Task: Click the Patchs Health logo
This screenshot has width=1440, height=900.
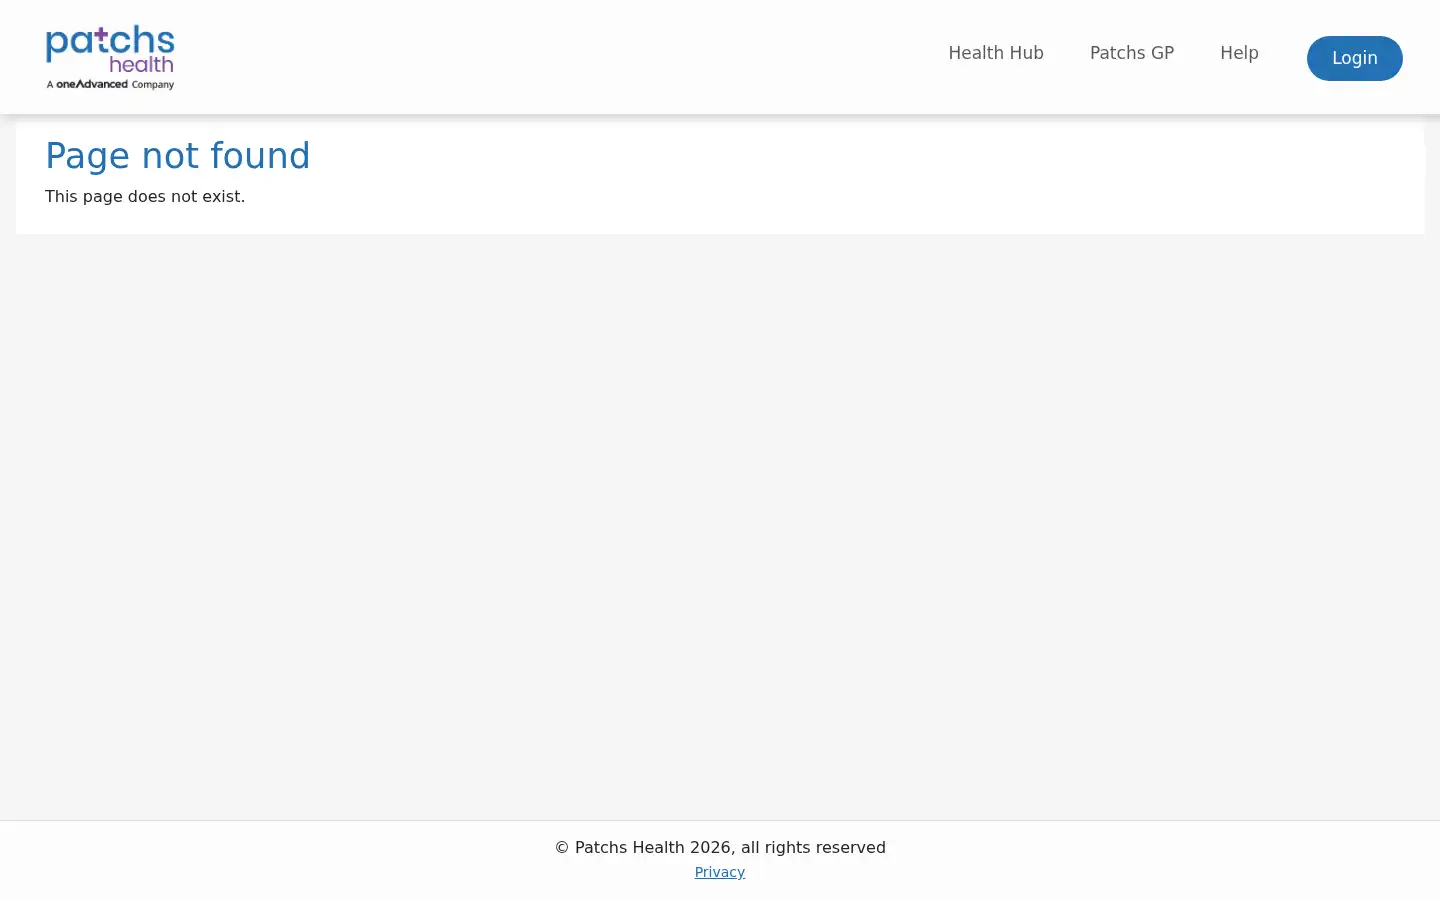Action: coord(110,57)
